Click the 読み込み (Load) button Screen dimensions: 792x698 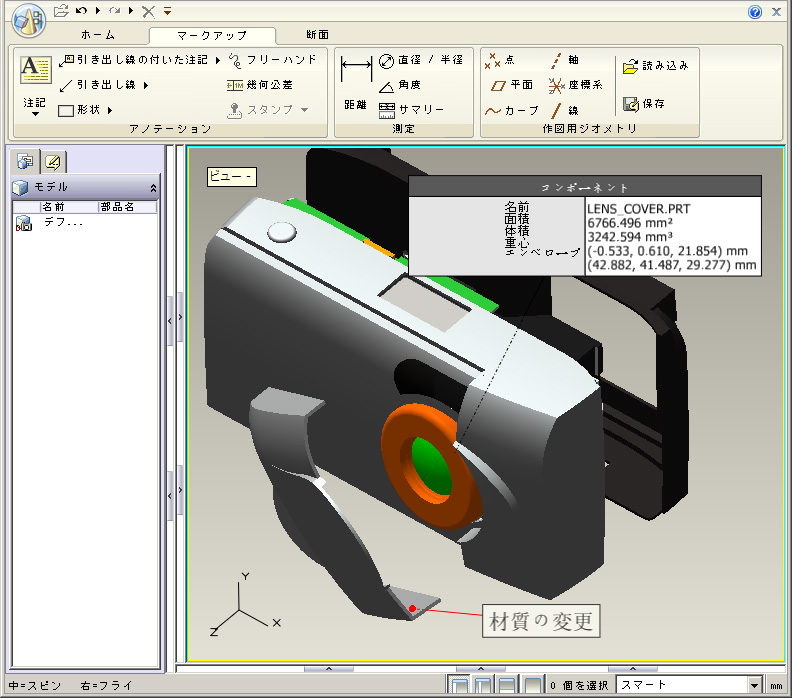point(656,66)
